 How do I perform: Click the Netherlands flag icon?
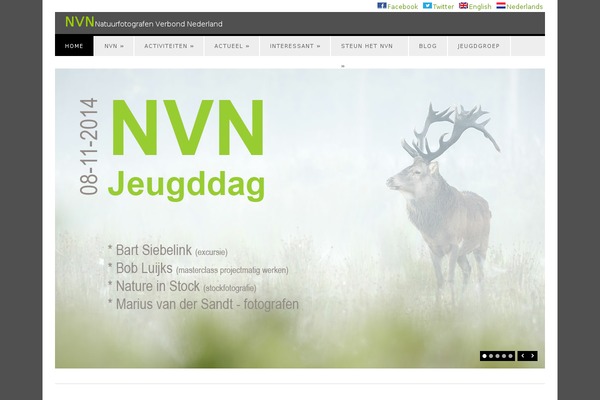coord(501,5)
